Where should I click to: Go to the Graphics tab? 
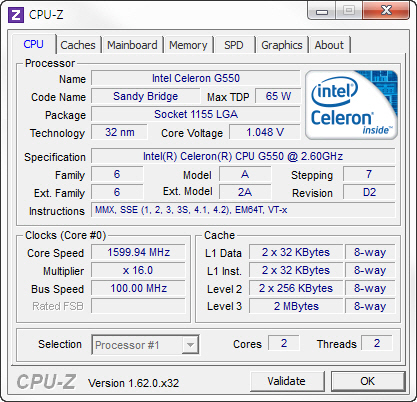[282, 45]
